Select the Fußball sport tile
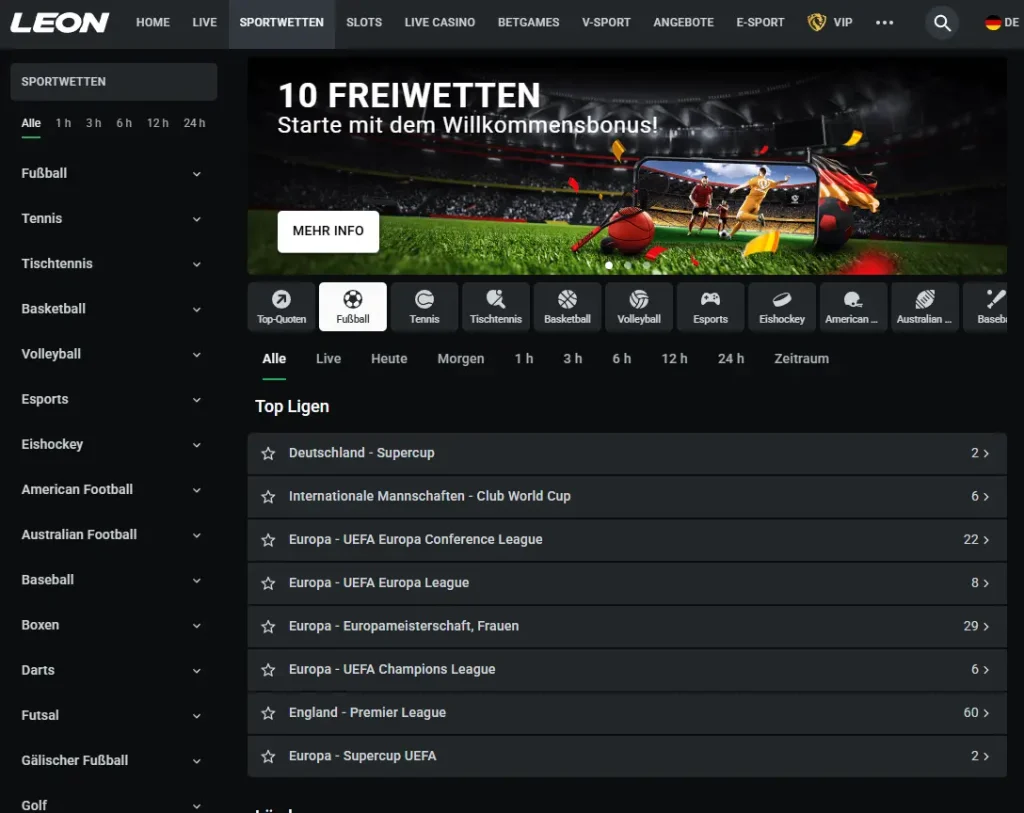This screenshot has height=813, width=1024. coord(353,307)
